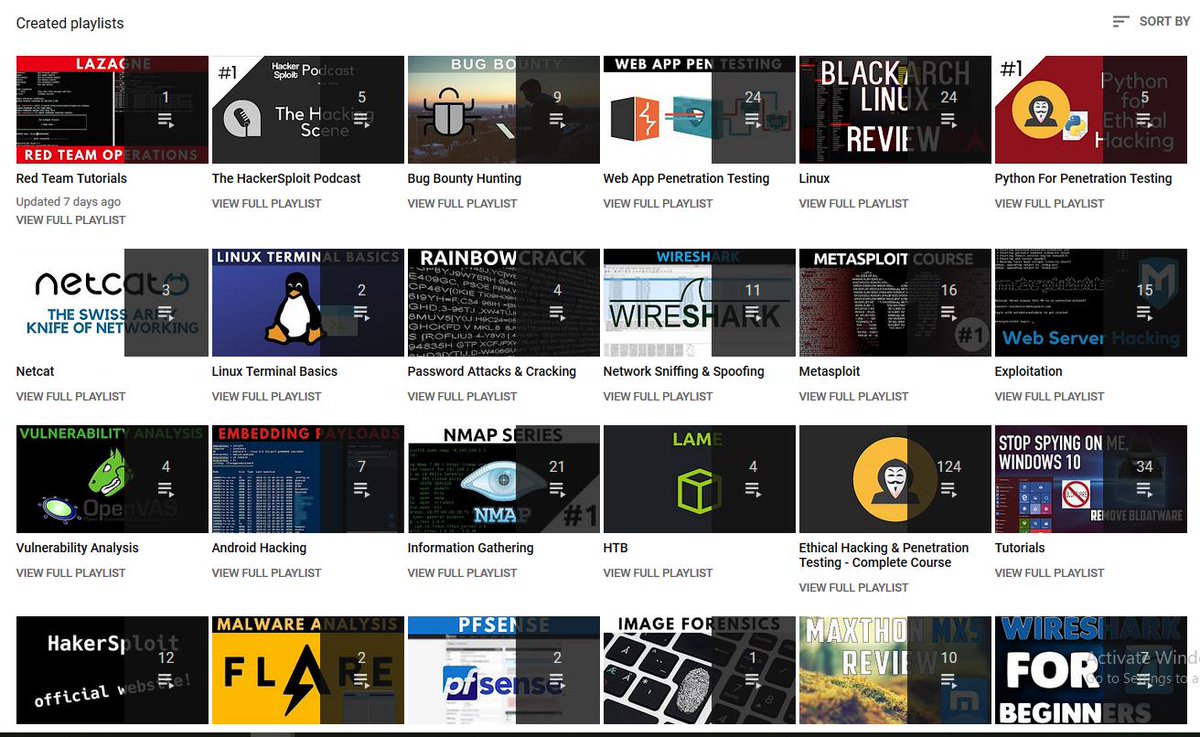Click playlist icon on Information Gathering thumbnail
This screenshot has height=737, width=1200.
click(557, 489)
